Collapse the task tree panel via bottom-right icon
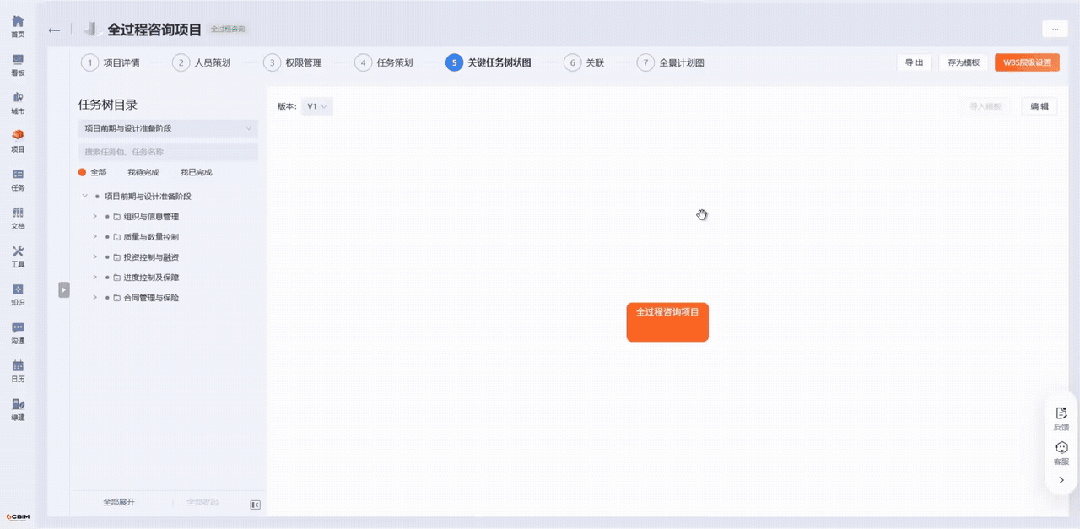 click(x=255, y=505)
